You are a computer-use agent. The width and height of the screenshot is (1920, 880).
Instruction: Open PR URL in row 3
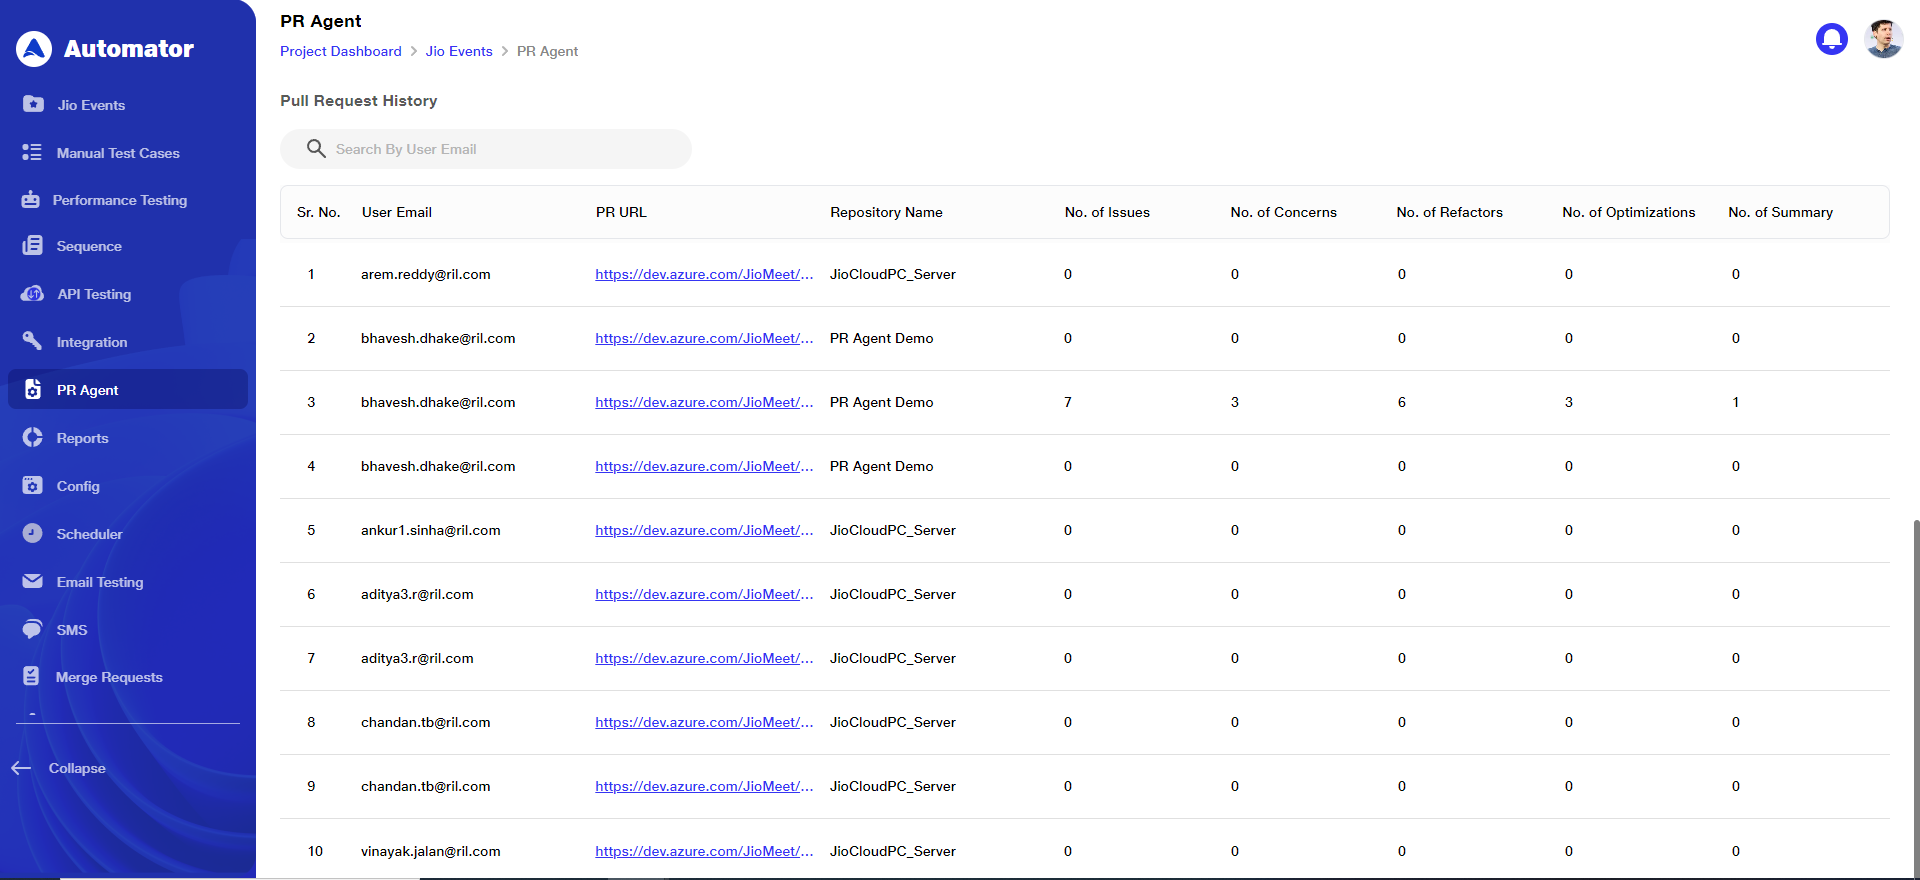click(x=704, y=402)
